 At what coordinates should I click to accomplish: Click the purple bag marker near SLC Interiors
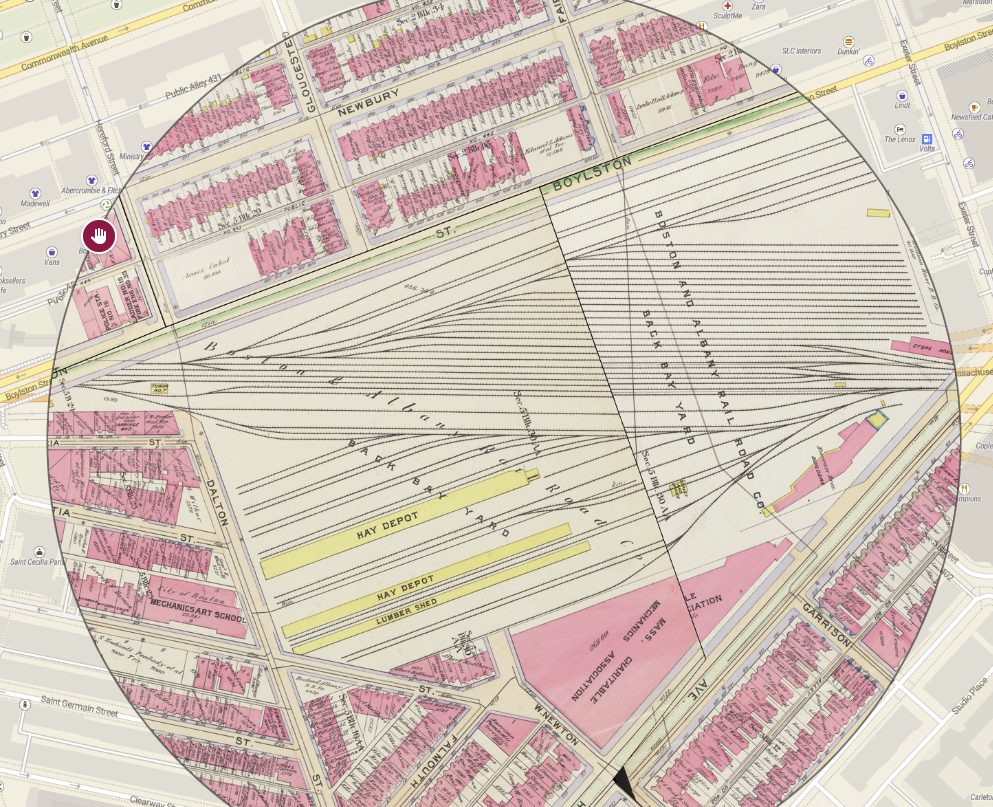click(776, 70)
